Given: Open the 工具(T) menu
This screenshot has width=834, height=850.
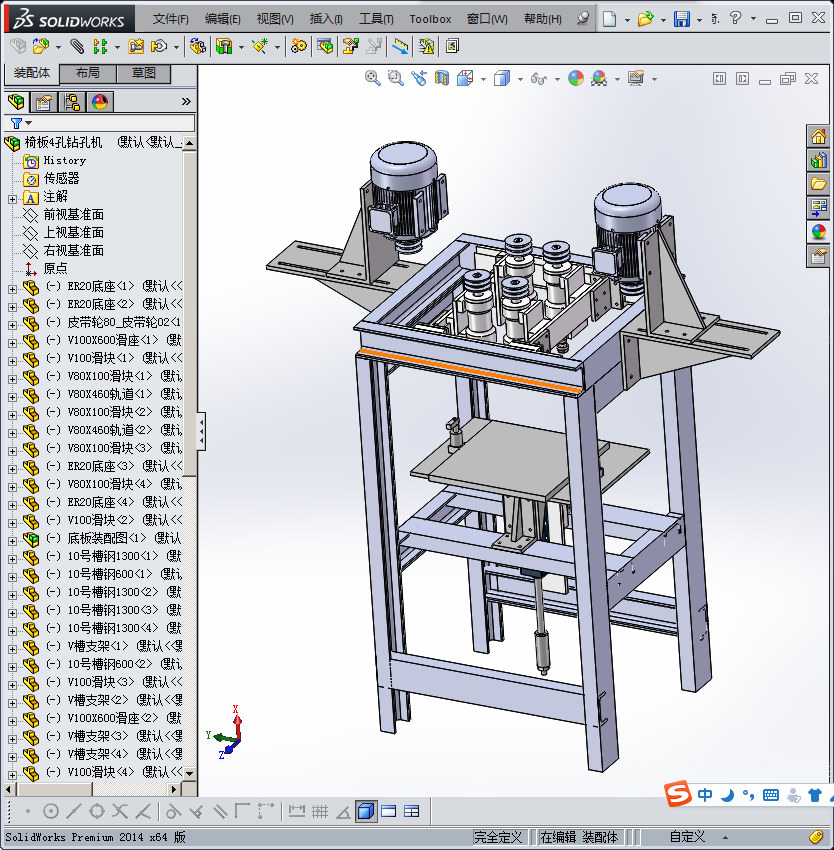Looking at the screenshot, I should coord(376,19).
